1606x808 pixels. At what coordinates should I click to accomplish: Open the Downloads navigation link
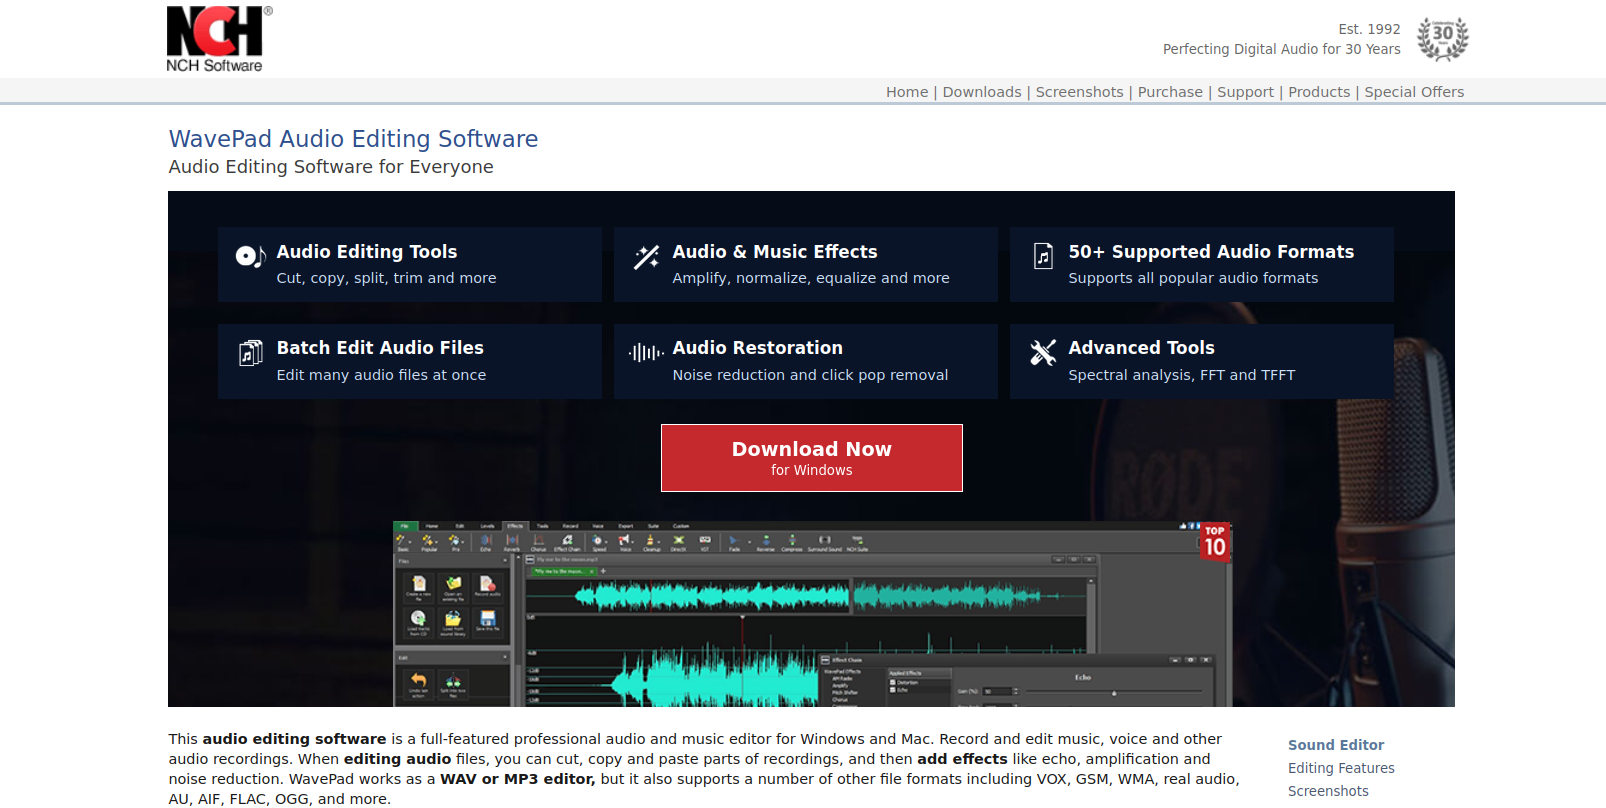[x=981, y=92]
